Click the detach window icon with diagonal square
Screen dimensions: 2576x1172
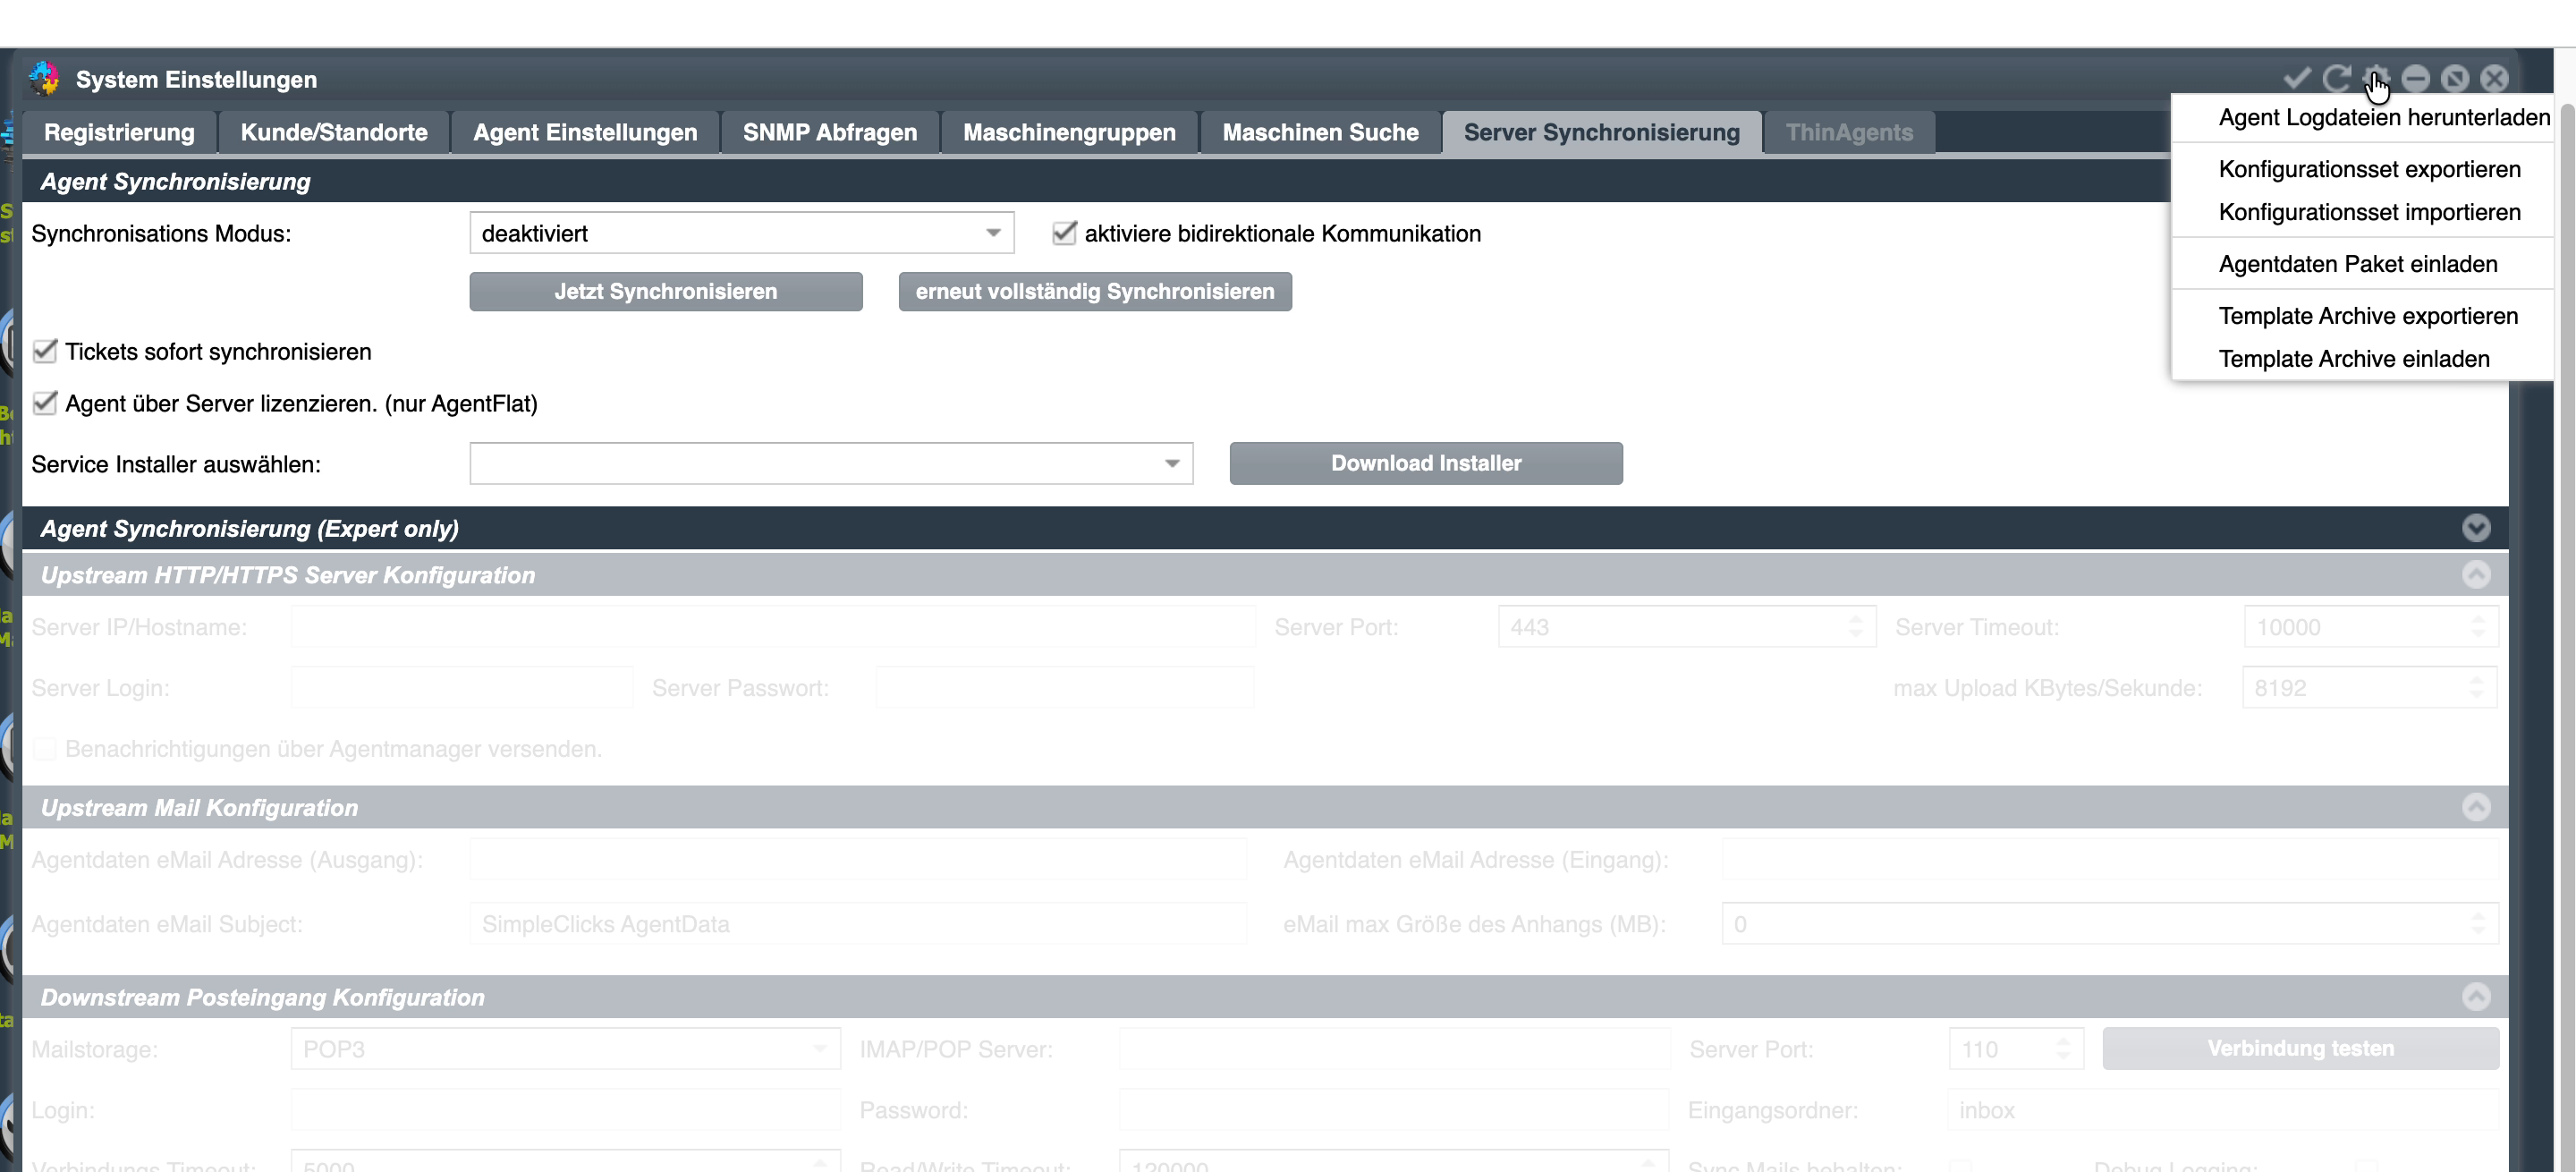coord(2454,78)
